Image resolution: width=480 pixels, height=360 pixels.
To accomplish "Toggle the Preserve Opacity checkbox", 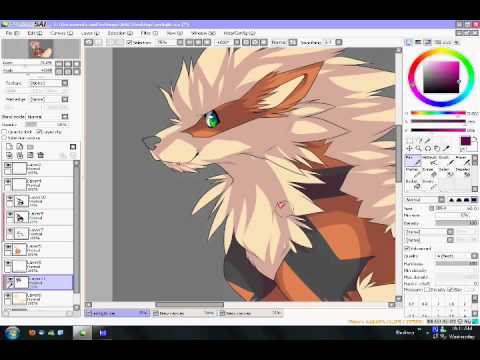I will pos(5,132).
